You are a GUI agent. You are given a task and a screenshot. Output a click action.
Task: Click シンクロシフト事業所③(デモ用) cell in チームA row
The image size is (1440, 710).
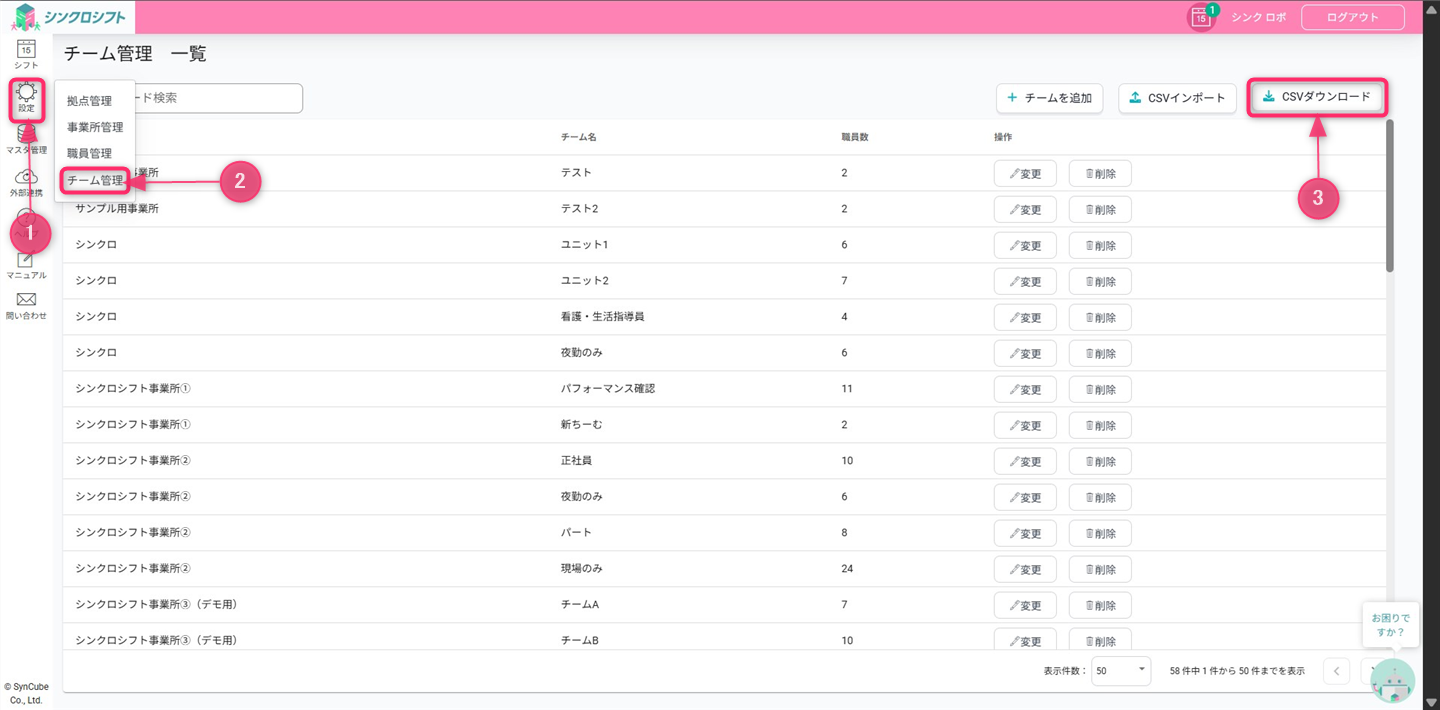pyautogui.click(x=156, y=605)
